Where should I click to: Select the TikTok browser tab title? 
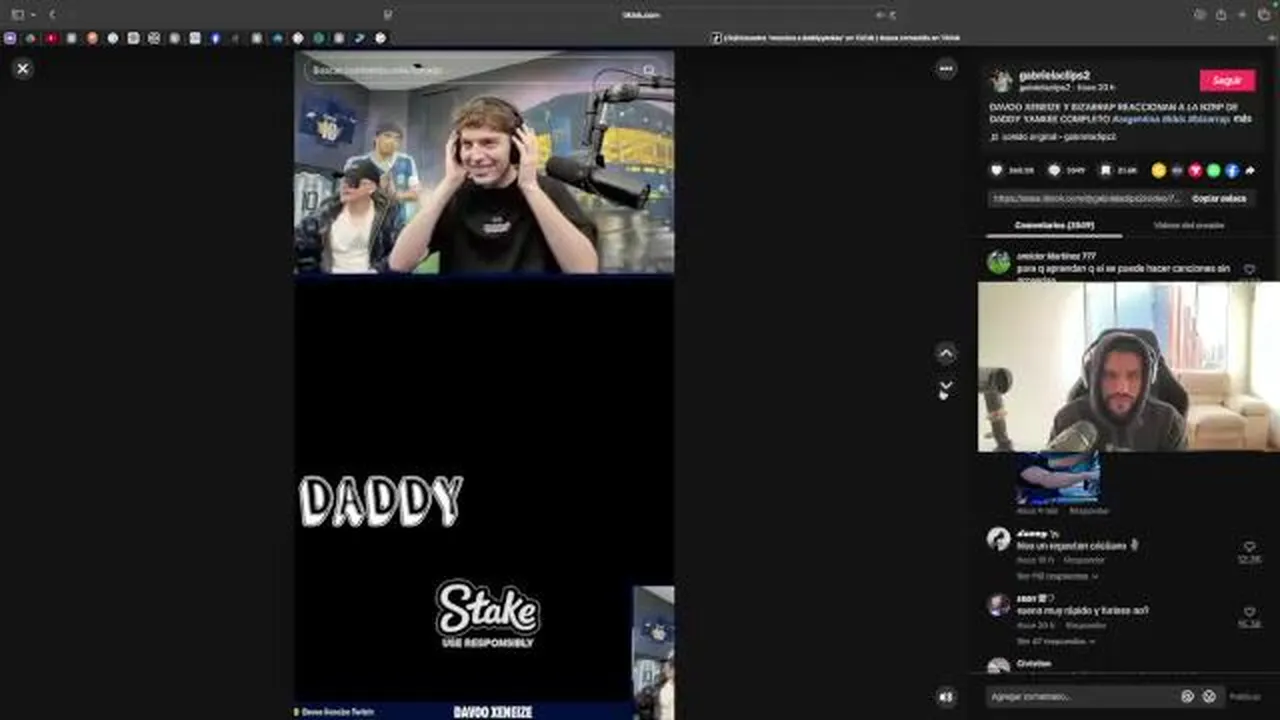click(836, 38)
